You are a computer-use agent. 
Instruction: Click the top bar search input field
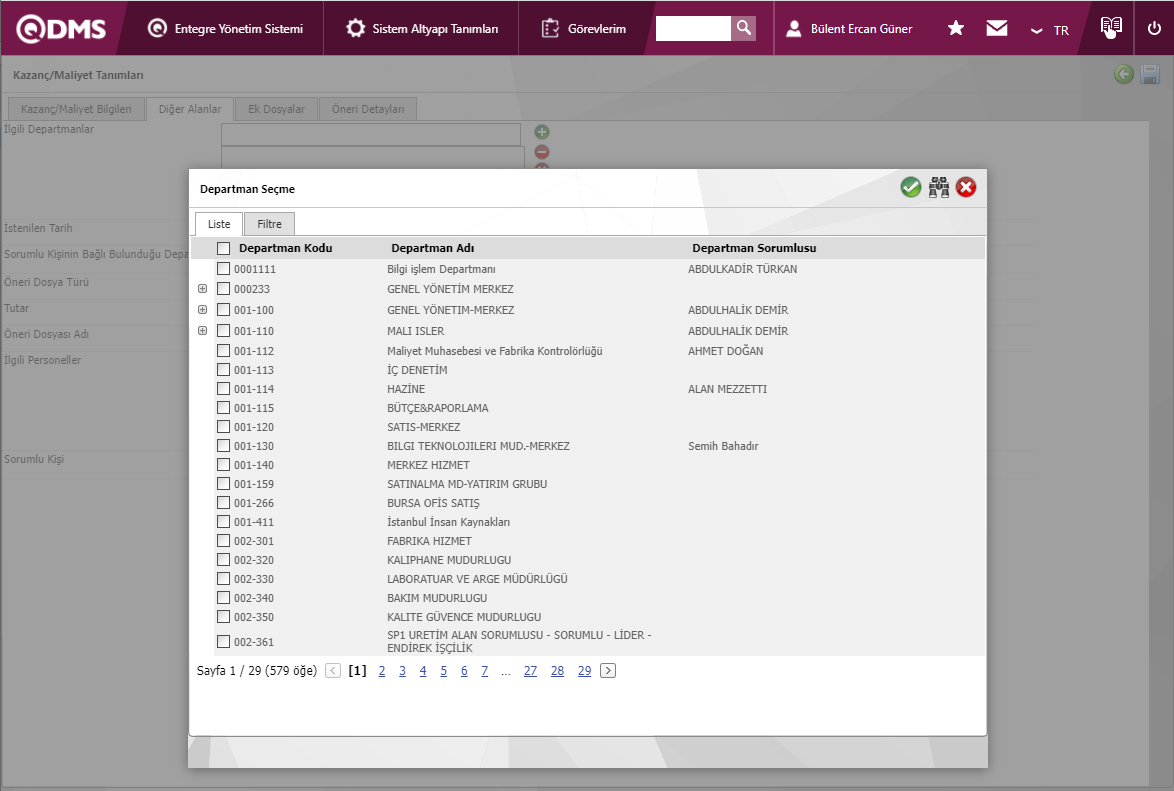693,28
